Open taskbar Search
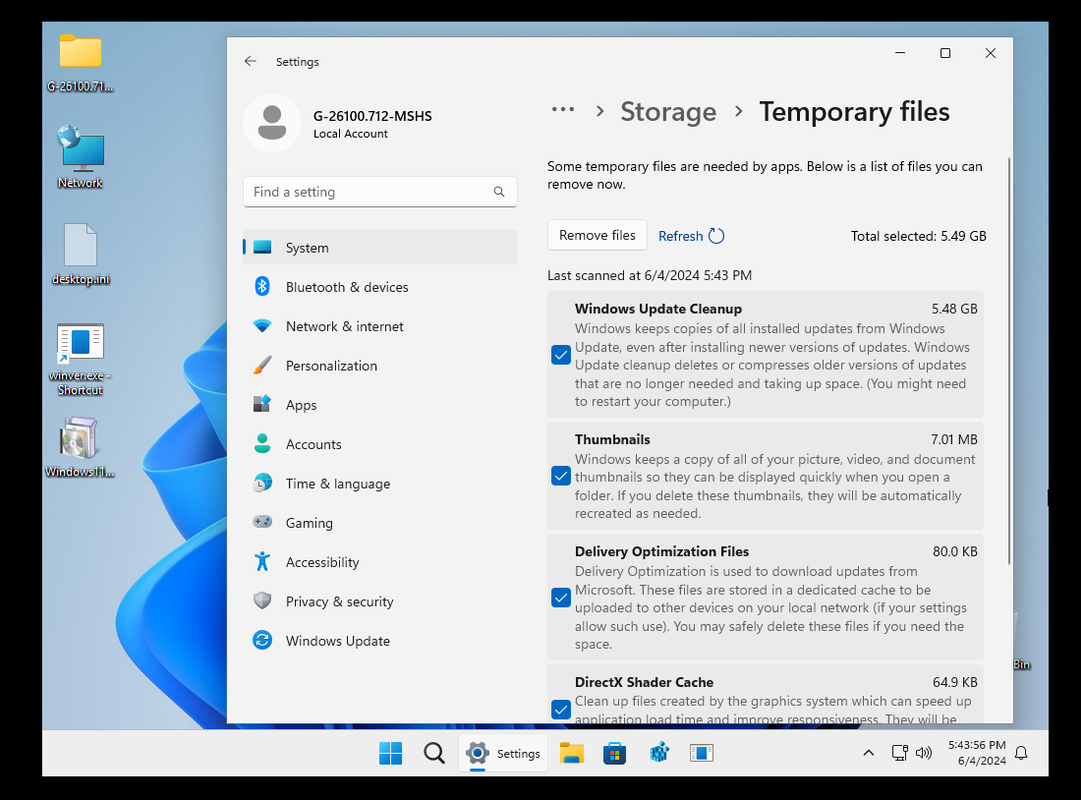The width and height of the screenshot is (1081, 800). [x=434, y=753]
